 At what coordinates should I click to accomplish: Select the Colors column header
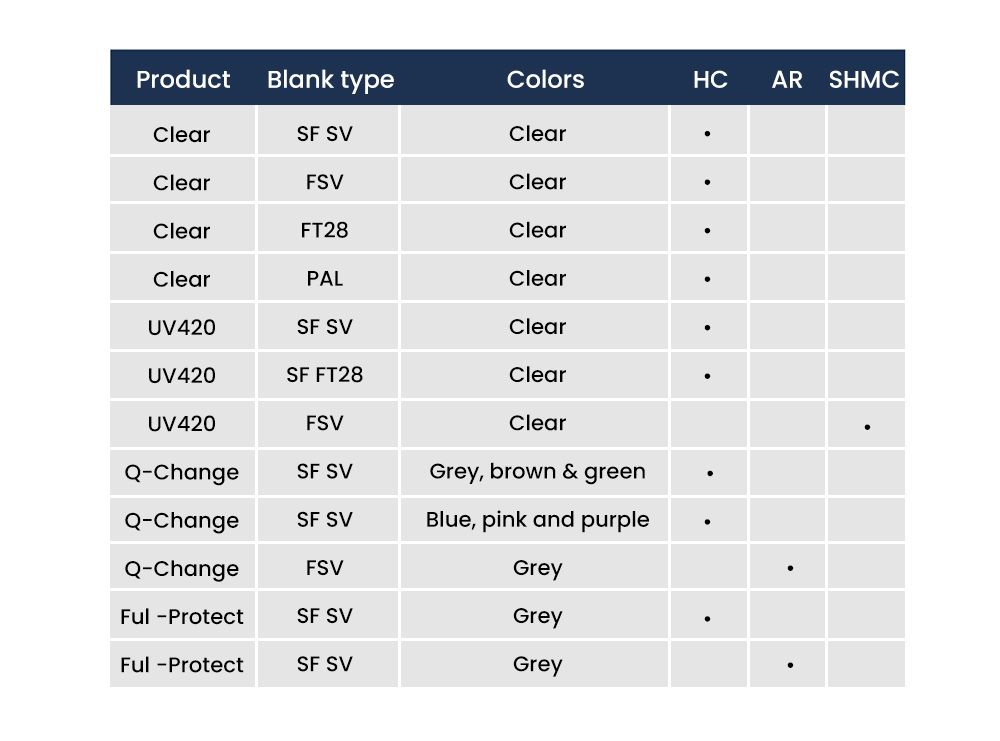click(545, 80)
